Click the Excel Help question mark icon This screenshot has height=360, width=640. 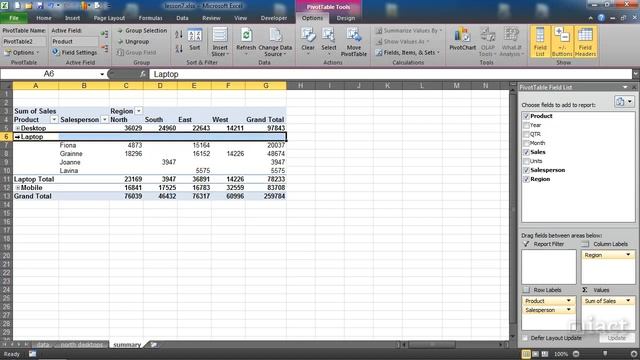601,18
